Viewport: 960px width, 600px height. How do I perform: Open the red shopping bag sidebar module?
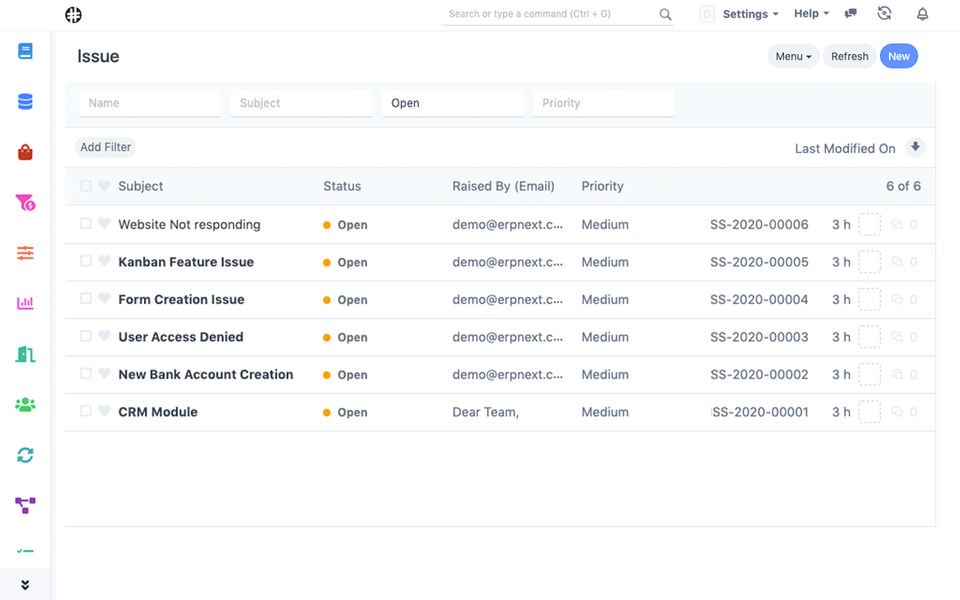(25, 152)
